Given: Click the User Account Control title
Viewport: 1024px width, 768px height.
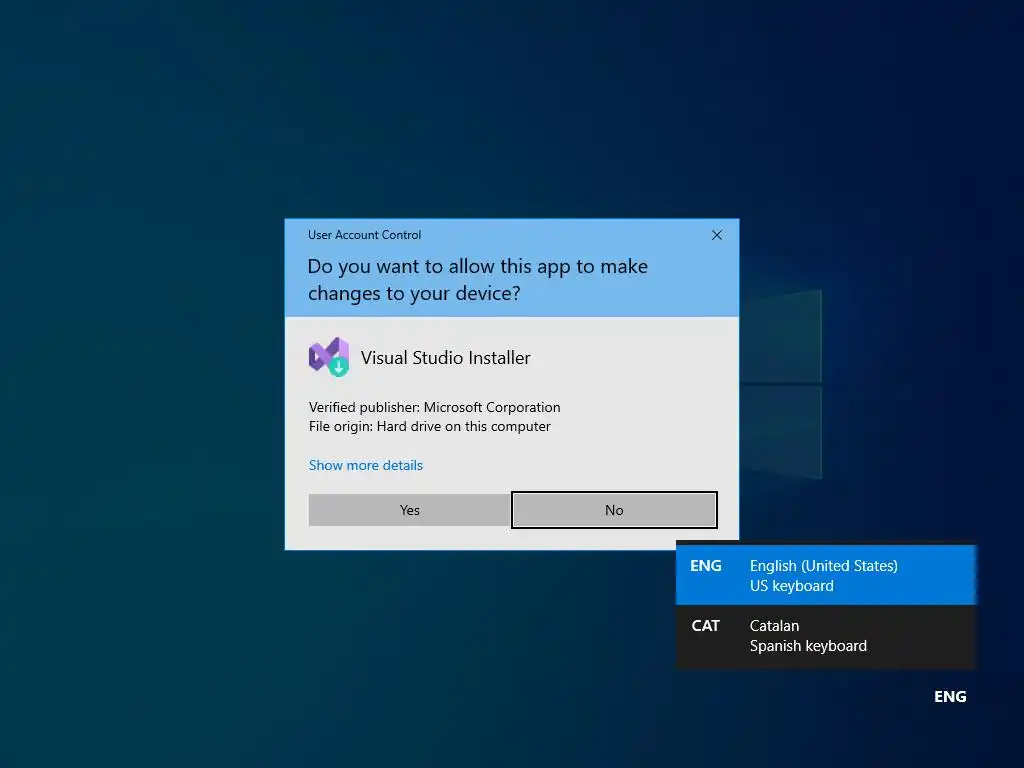Looking at the screenshot, I should pyautogui.click(x=364, y=235).
